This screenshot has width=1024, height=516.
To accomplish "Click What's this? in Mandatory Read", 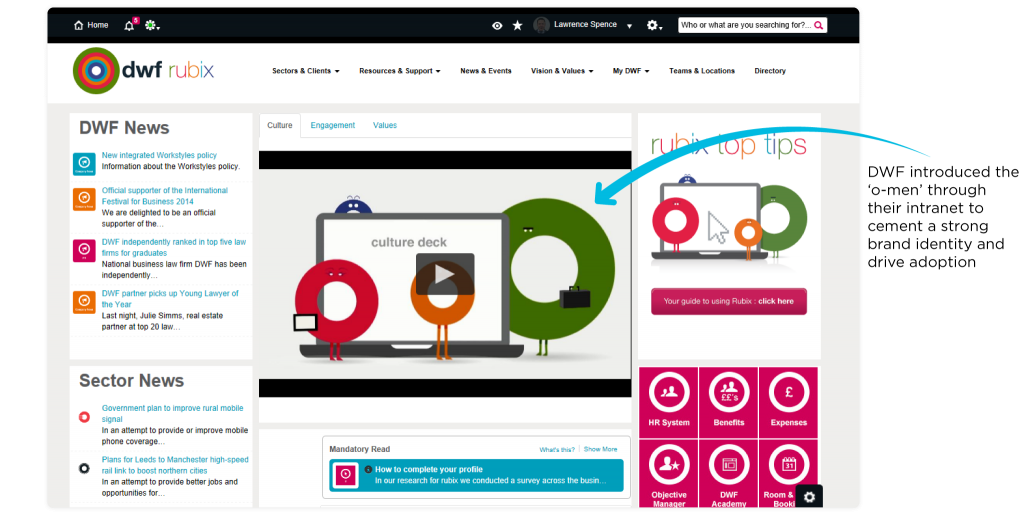I will tap(557, 449).
